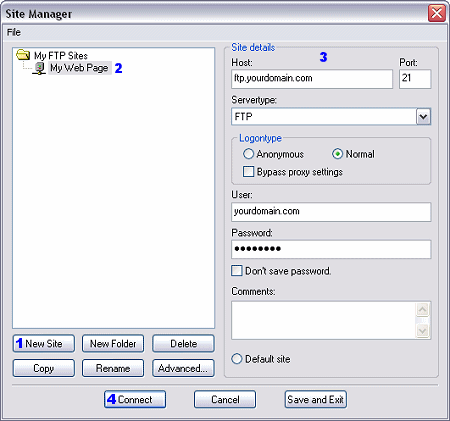Enable Bypass proxy settings checkbox
450x421 pixels.
(248, 172)
